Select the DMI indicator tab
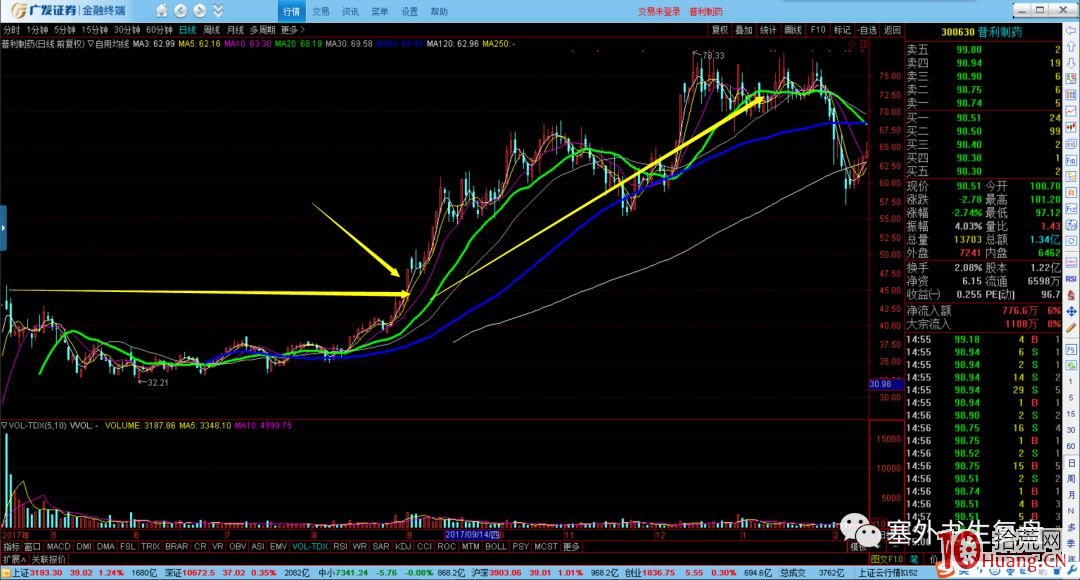 tap(84, 546)
